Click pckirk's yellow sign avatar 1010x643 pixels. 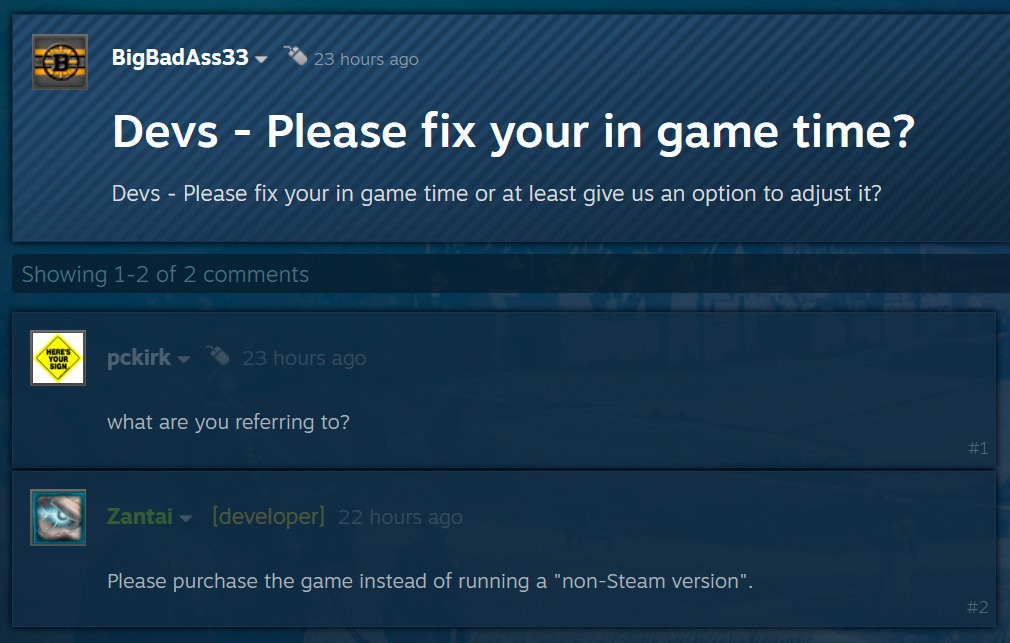click(x=58, y=358)
